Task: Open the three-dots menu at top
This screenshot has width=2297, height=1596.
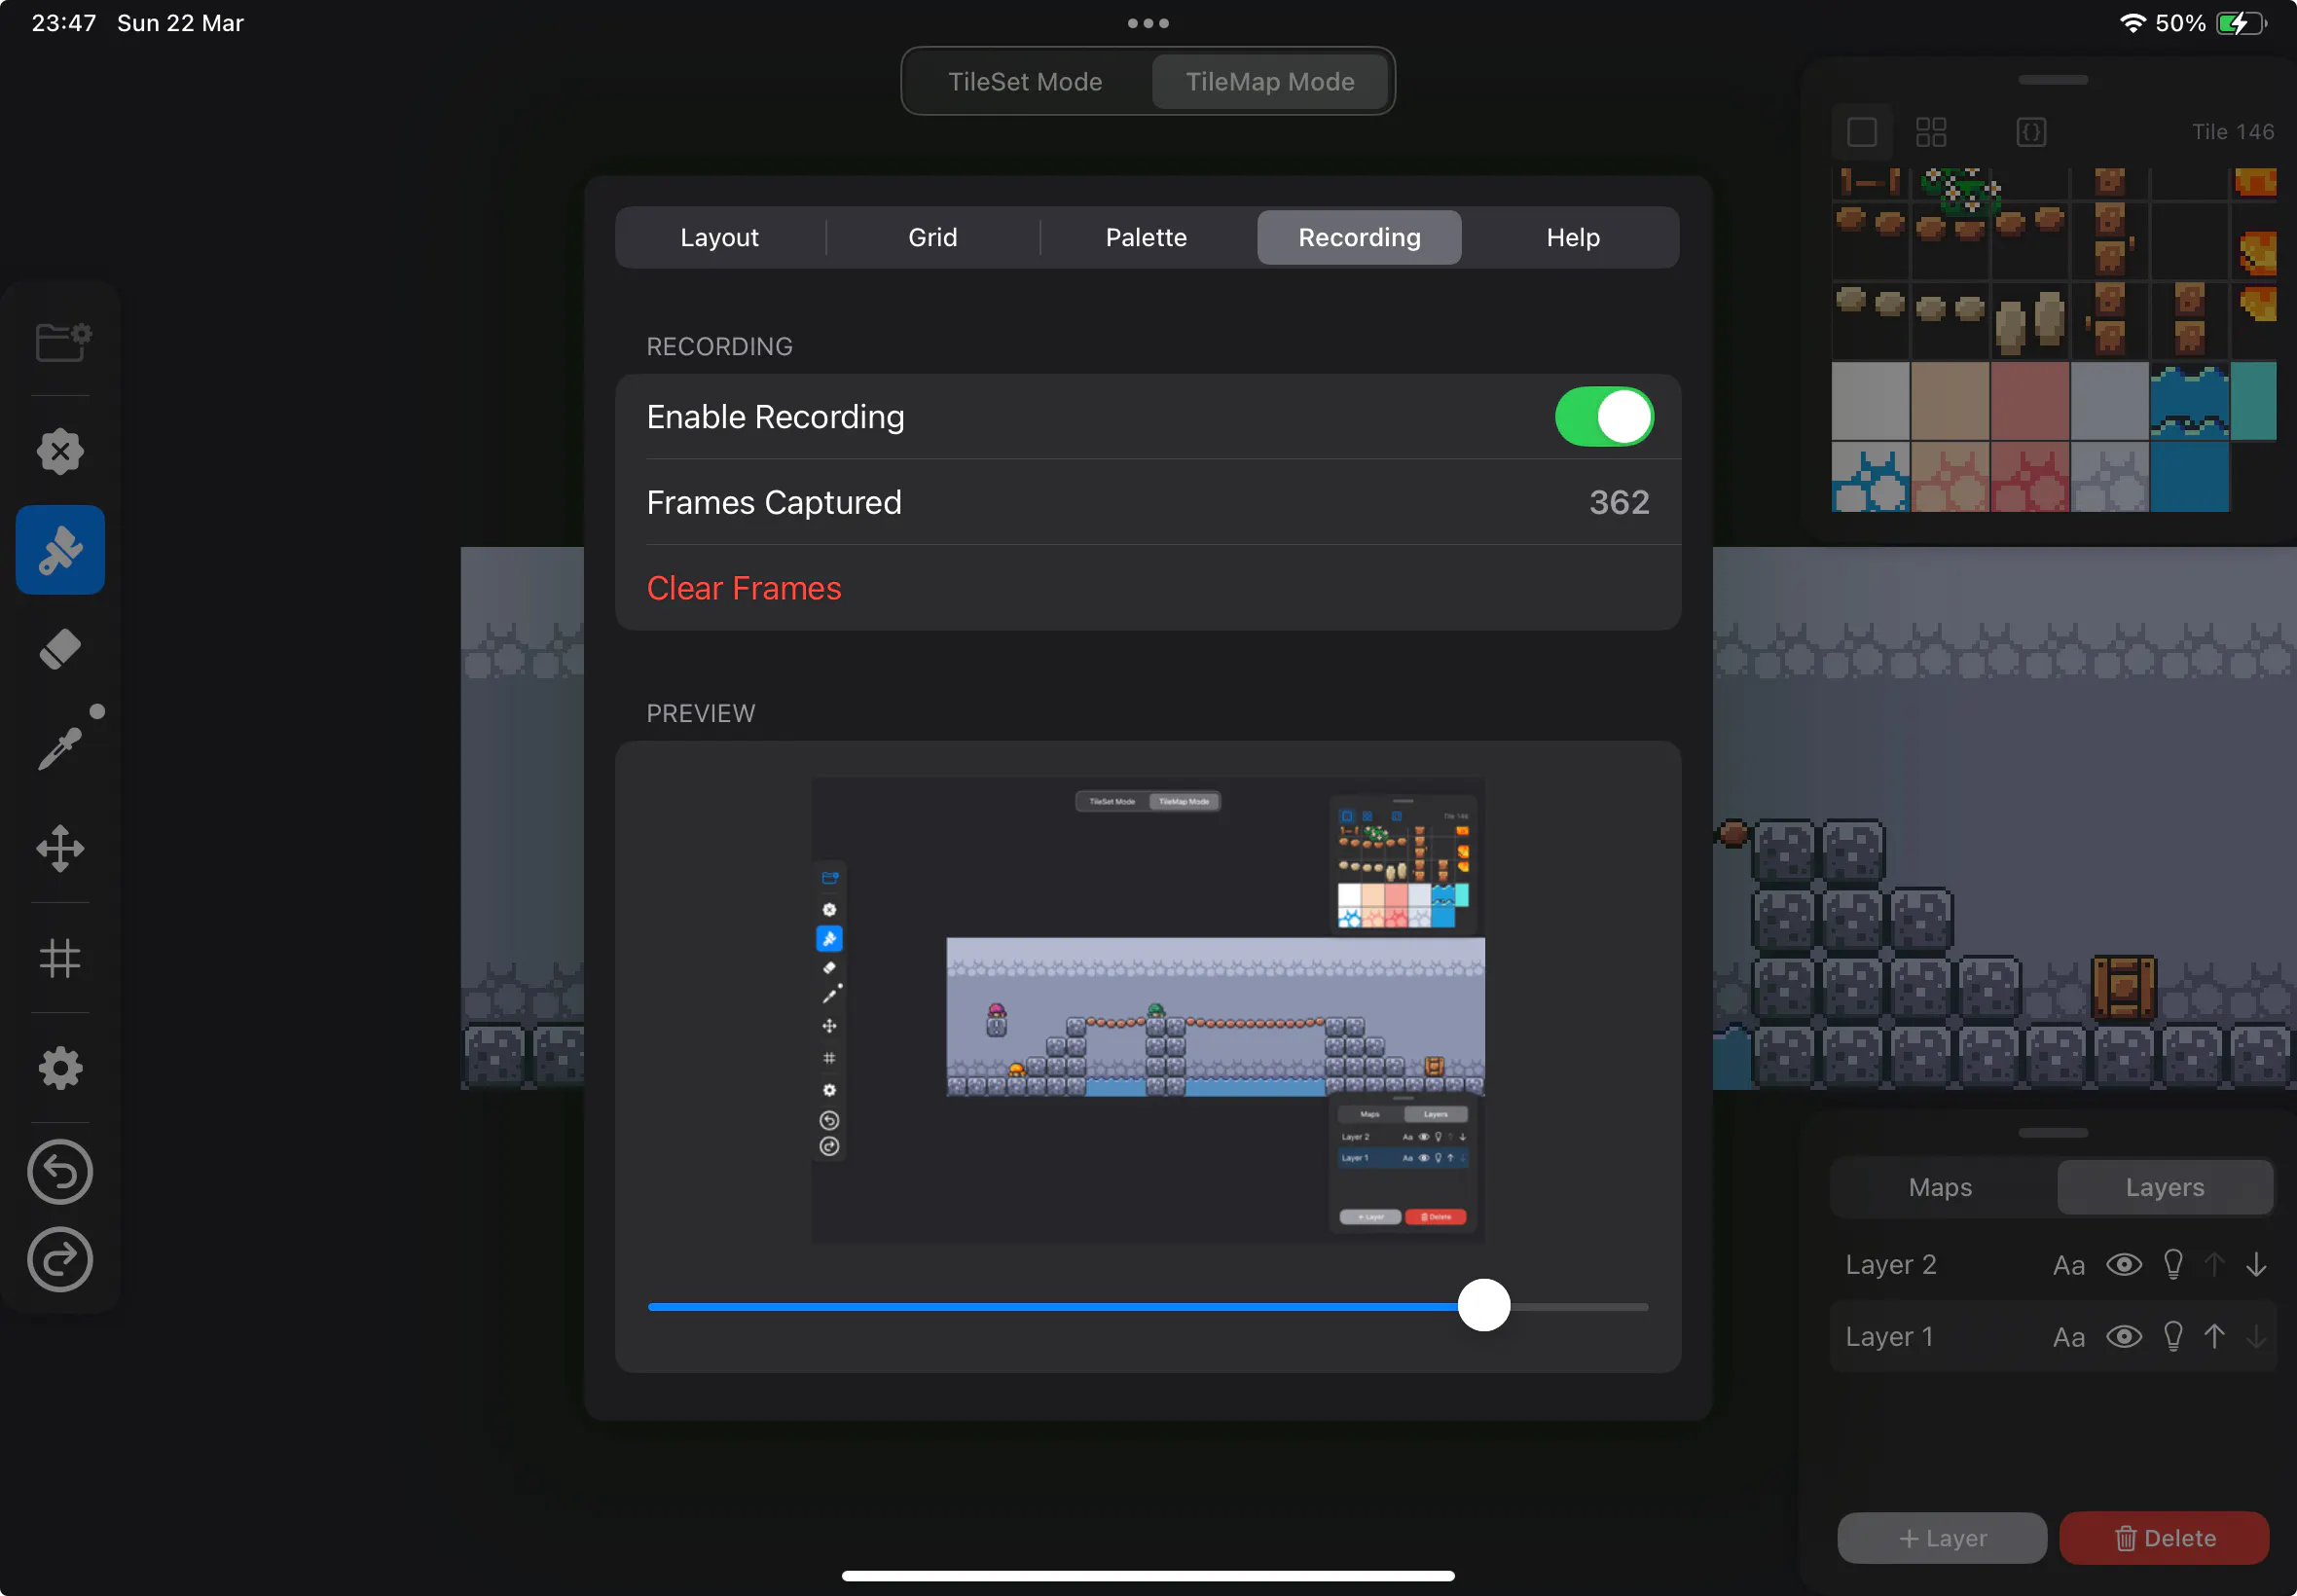Action: pos(1148,23)
